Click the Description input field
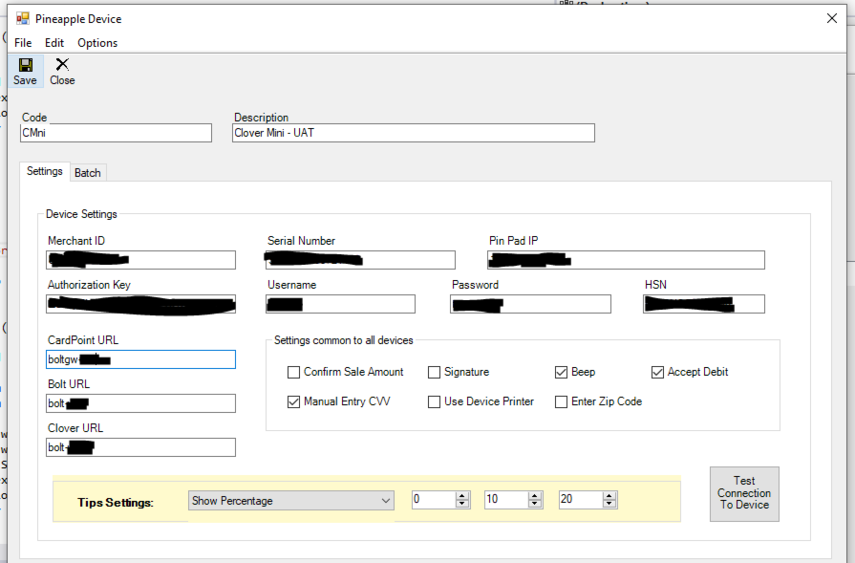 [413, 133]
